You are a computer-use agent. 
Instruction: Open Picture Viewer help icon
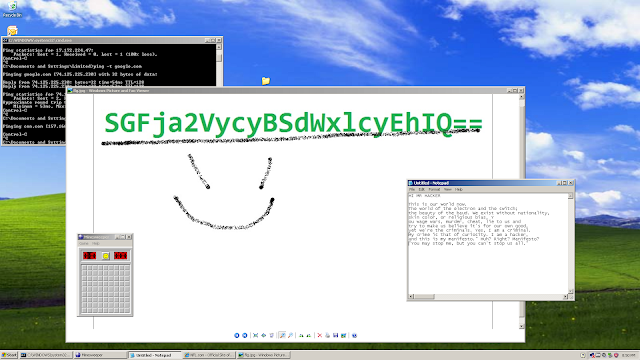tap(354, 336)
